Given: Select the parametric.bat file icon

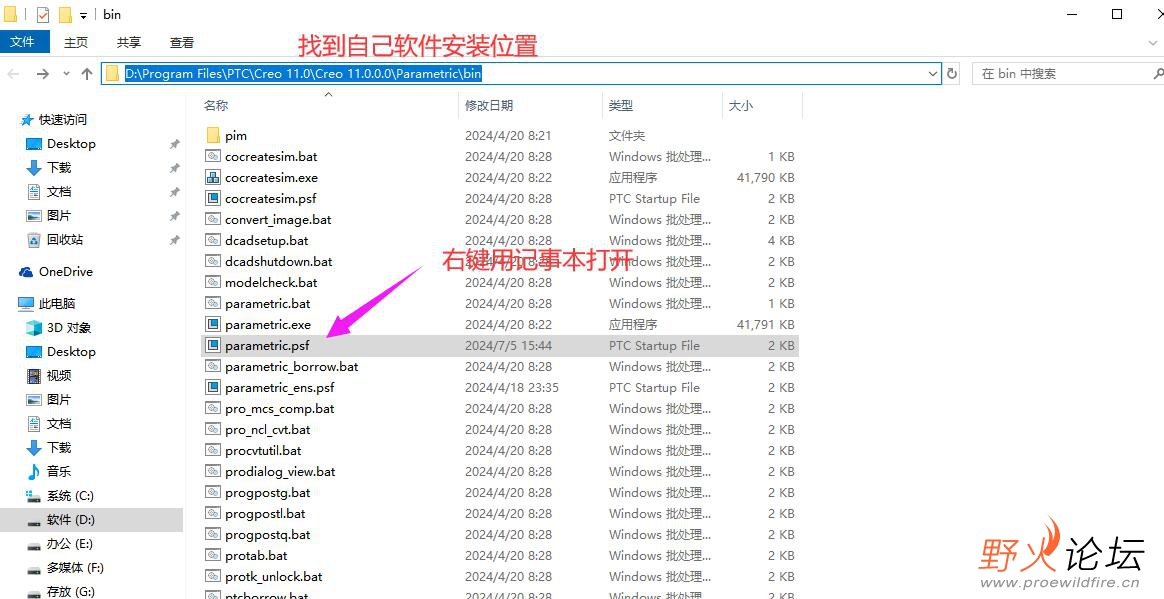Looking at the screenshot, I should click(213, 304).
